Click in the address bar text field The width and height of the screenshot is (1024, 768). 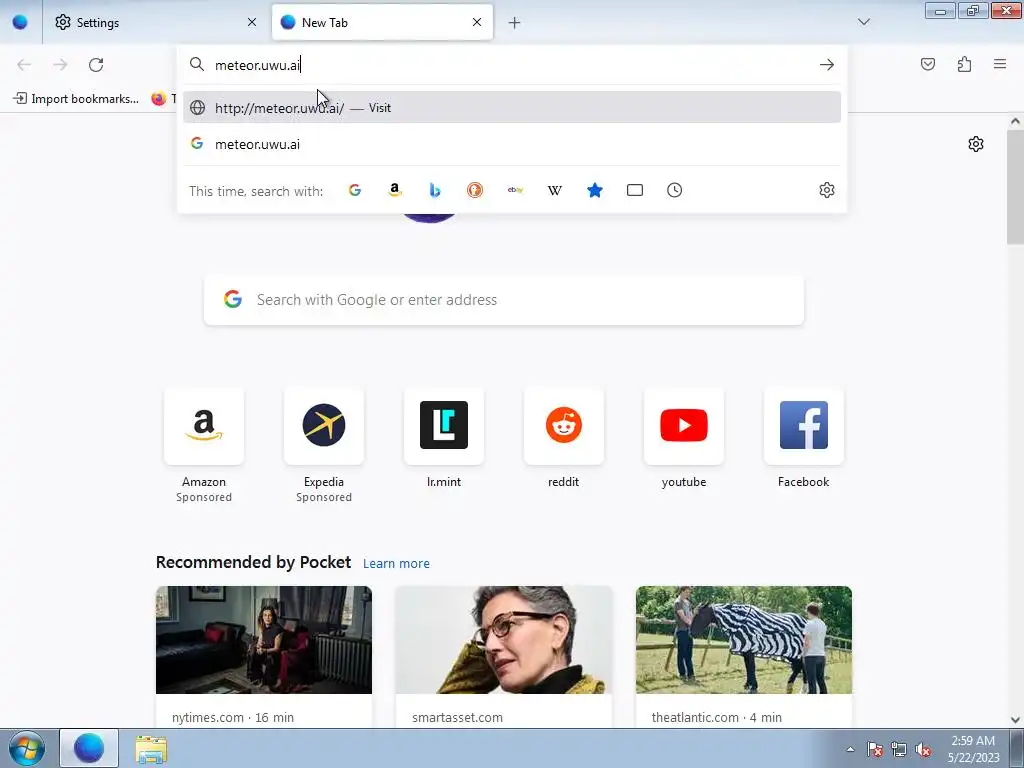point(512,65)
